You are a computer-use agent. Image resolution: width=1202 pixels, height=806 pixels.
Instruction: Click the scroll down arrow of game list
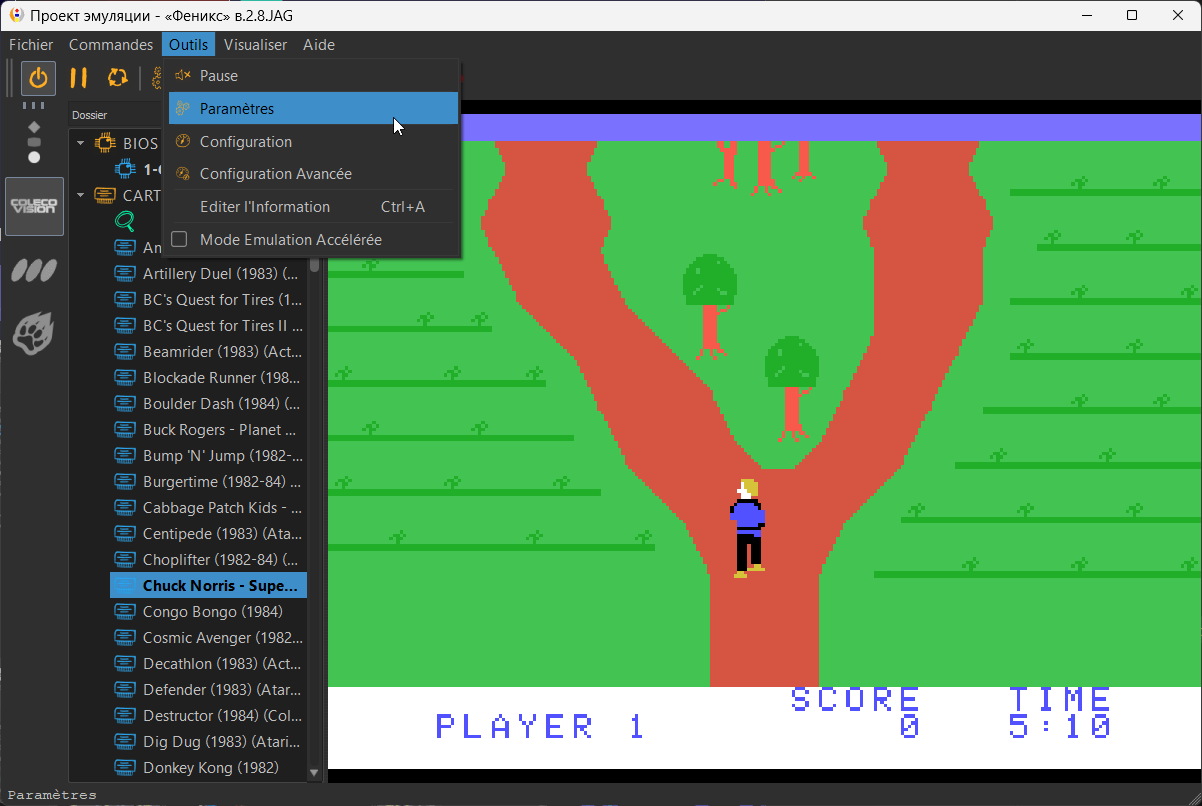point(314,773)
